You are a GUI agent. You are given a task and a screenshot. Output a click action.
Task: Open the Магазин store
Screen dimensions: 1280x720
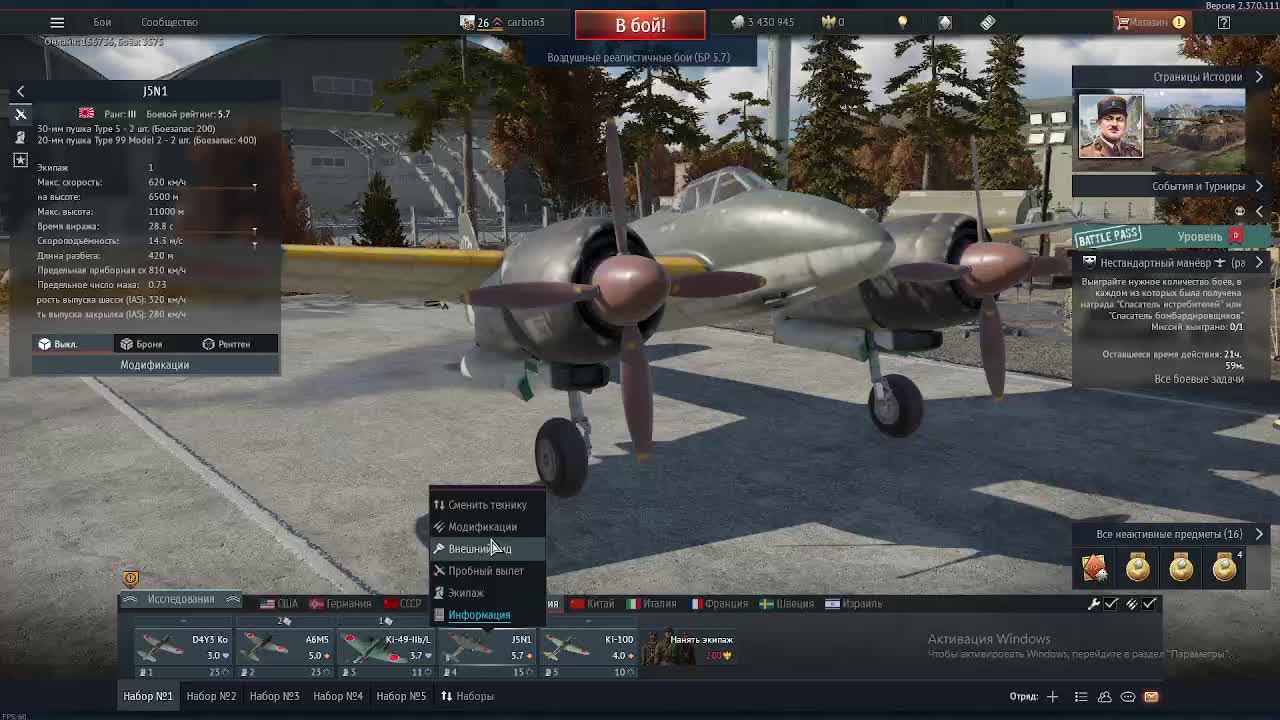(x=1150, y=22)
